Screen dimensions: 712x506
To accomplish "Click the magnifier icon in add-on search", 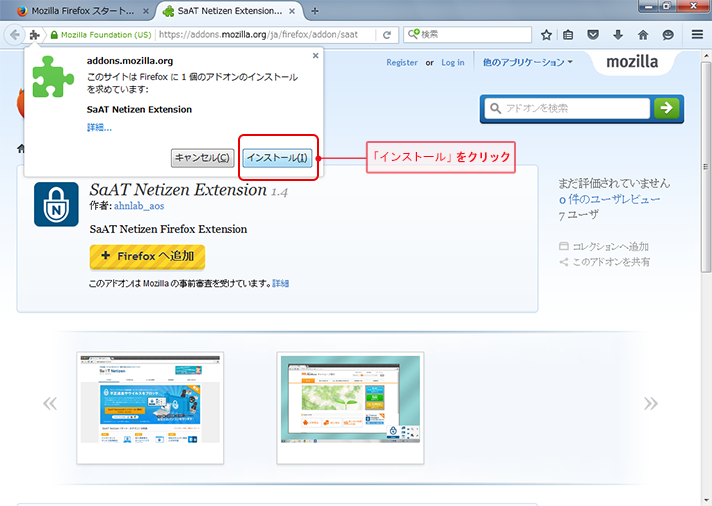I will coord(495,109).
